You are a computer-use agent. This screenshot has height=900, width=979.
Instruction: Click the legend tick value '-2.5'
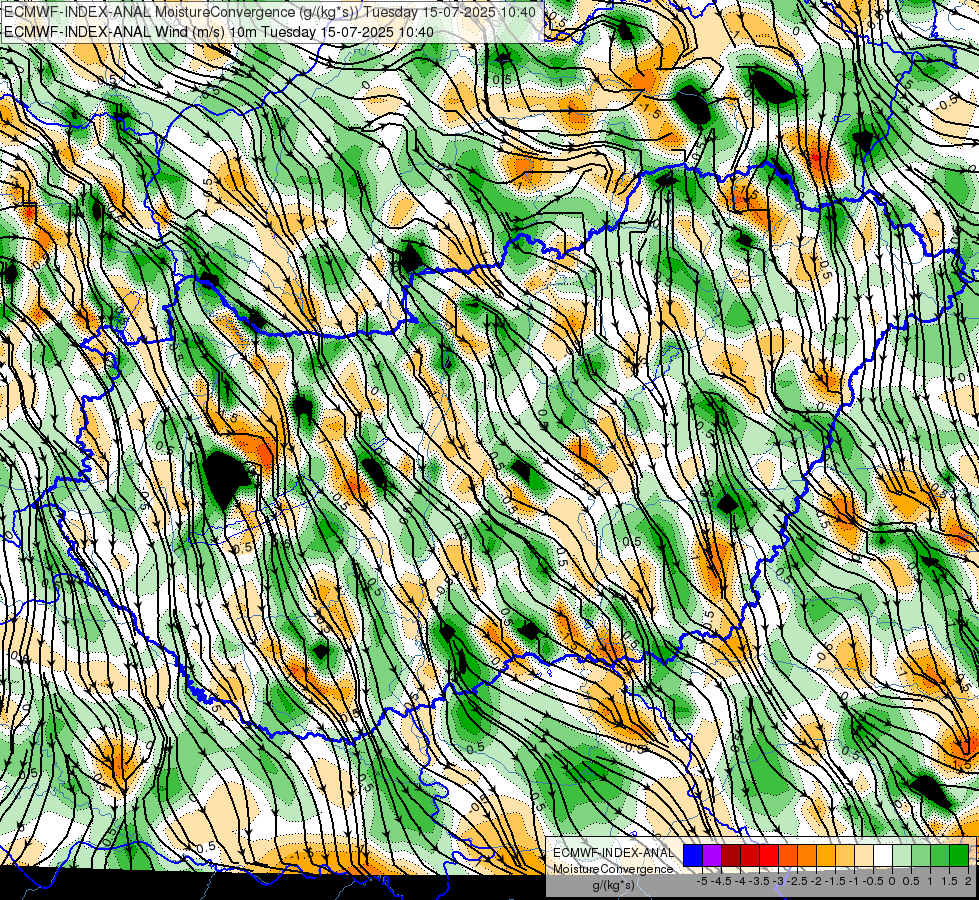[x=797, y=881]
